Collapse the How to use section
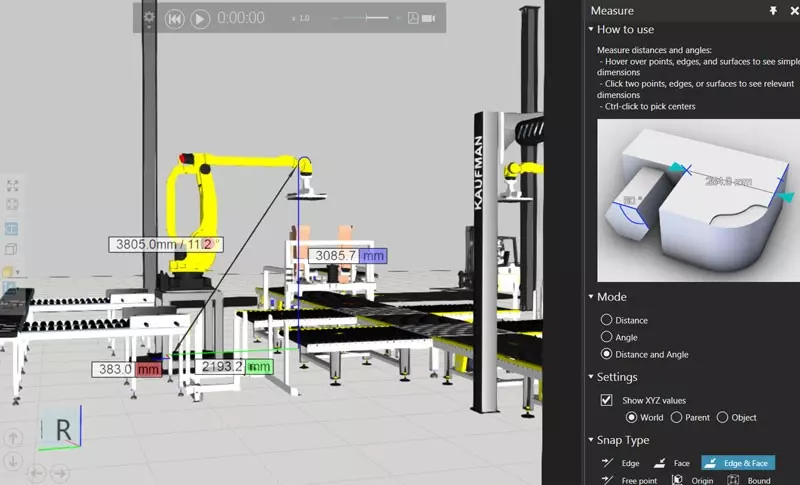 coord(591,29)
